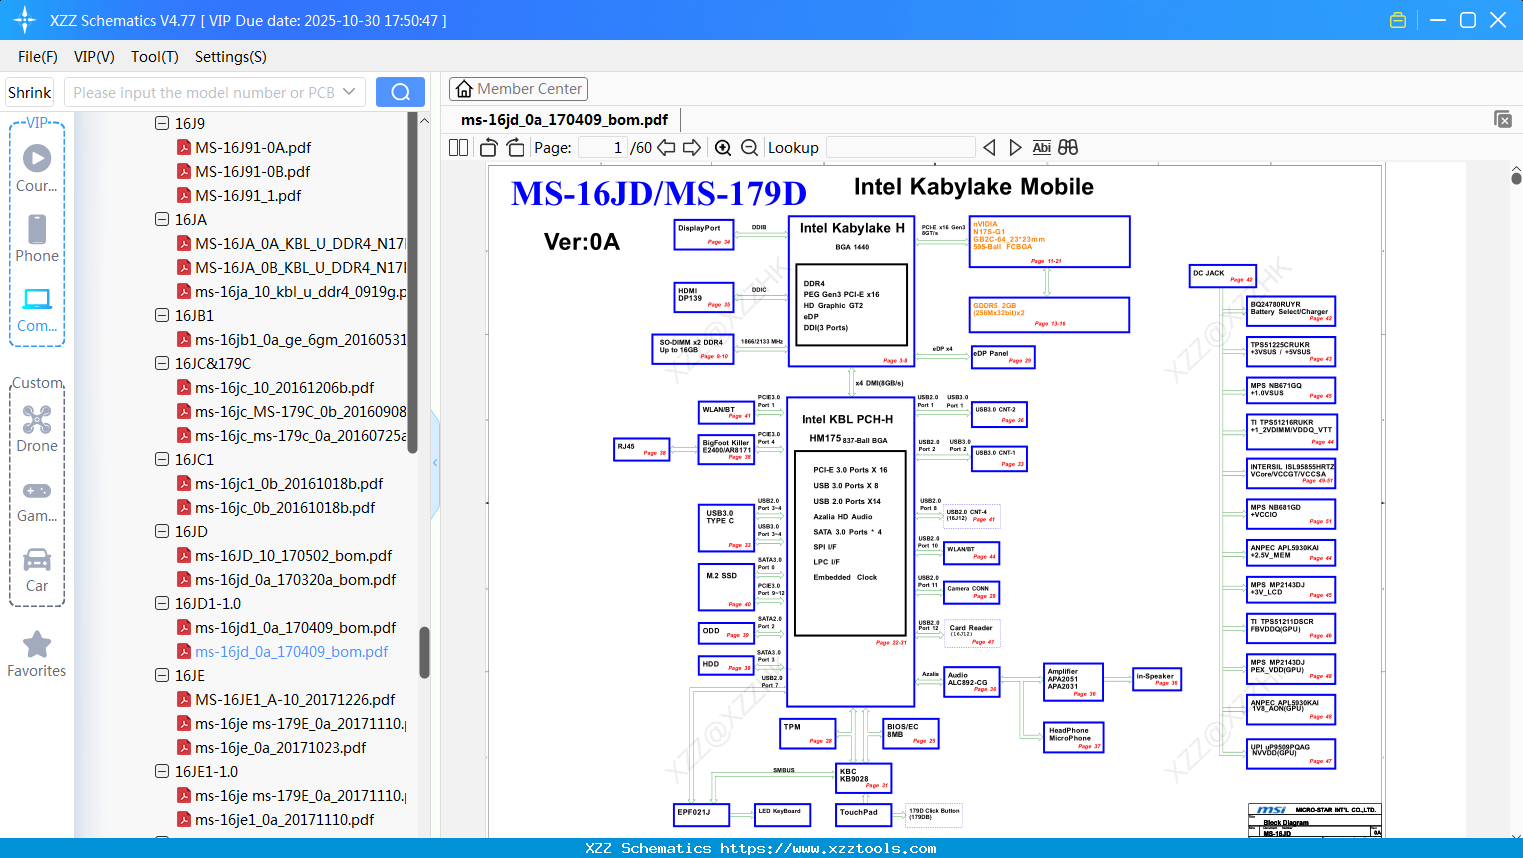
Task: Jump to previous Lookup result
Action: [x=989, y=147]
